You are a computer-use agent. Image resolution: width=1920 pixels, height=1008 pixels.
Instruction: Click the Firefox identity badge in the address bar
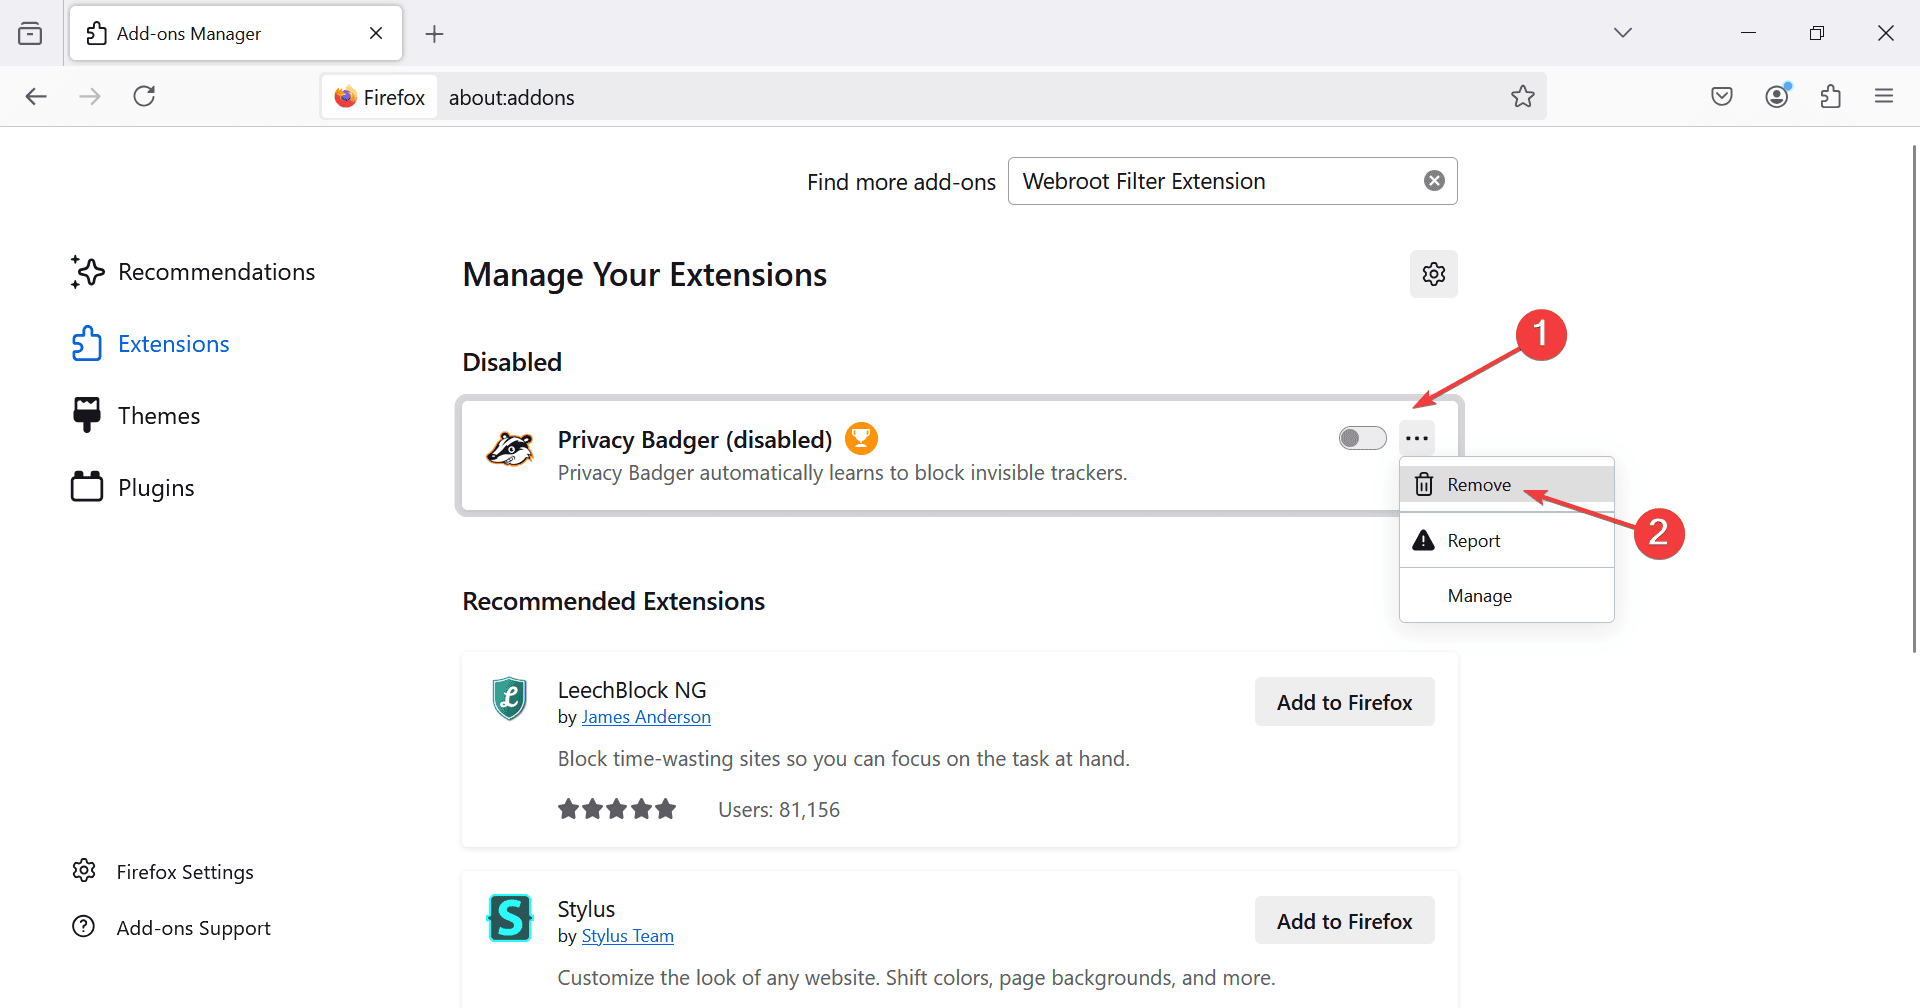tap(380, 97)
